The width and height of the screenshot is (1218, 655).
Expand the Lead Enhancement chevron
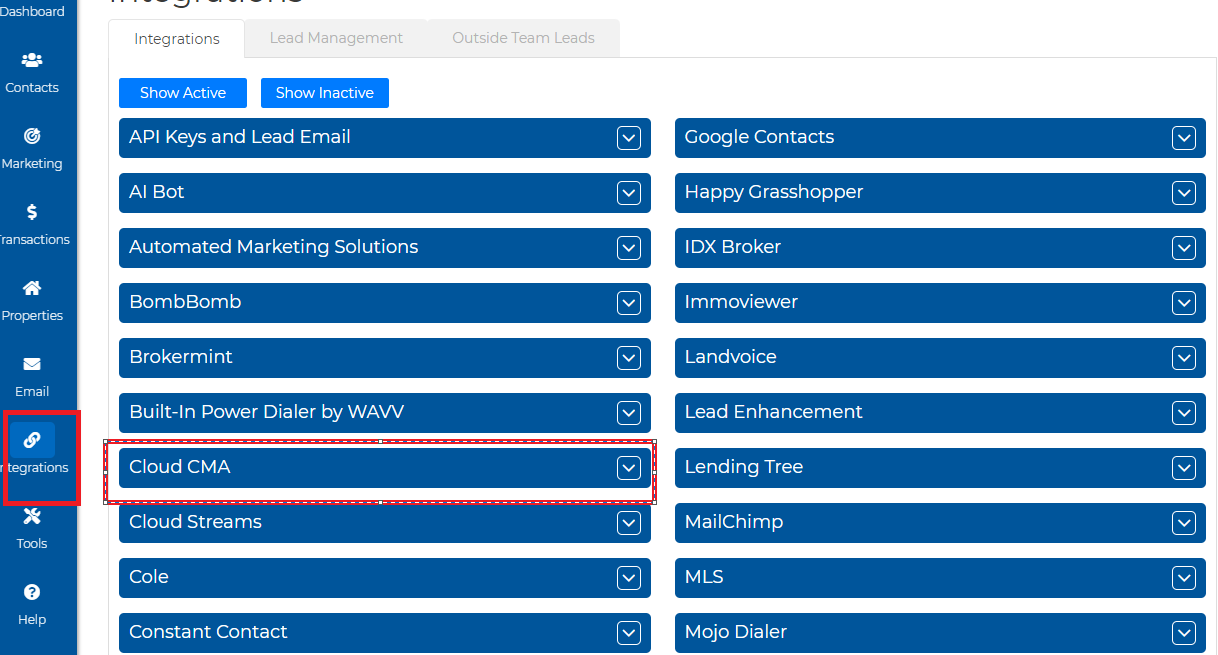[1184, 413]
